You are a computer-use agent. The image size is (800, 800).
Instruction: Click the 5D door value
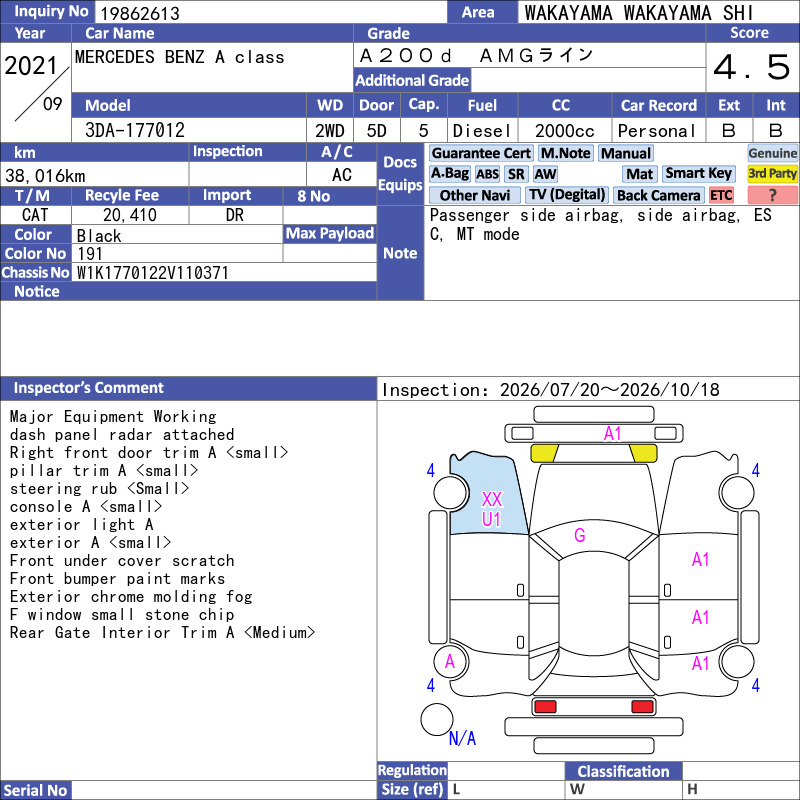[x=377, y=131]
